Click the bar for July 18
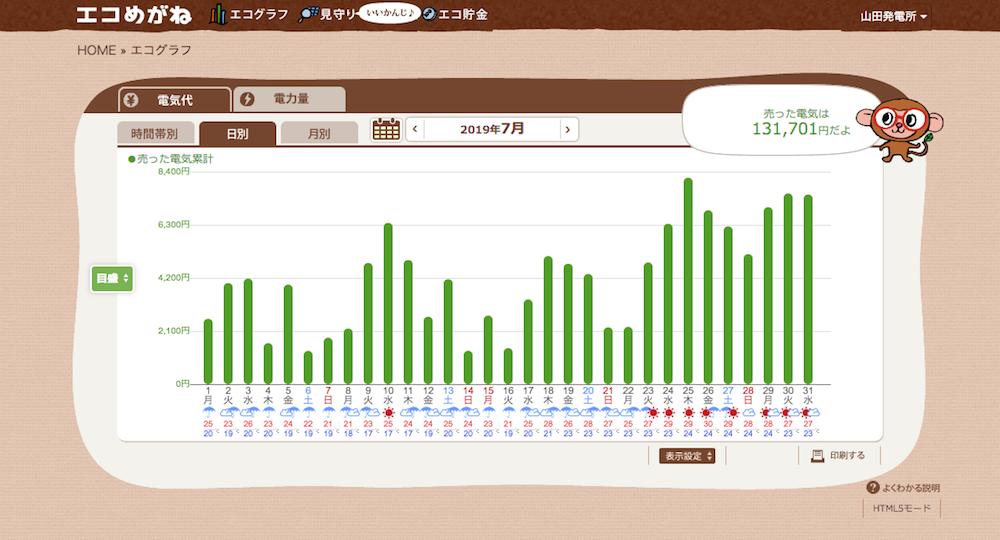Viewport: 1000px width, 540px height. pos(548,320)
